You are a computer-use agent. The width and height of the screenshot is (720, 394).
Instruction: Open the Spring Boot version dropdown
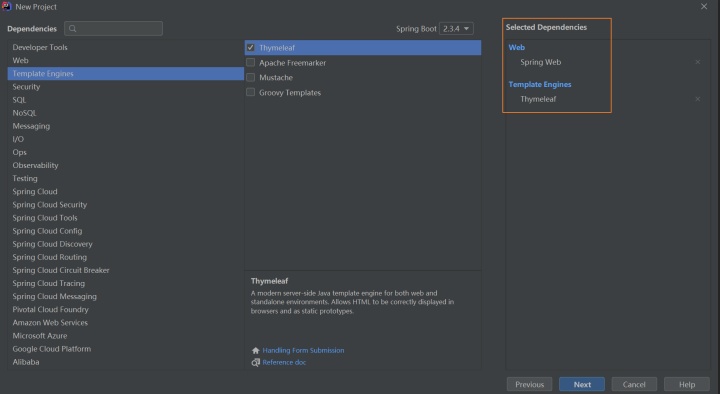(456, 28)
